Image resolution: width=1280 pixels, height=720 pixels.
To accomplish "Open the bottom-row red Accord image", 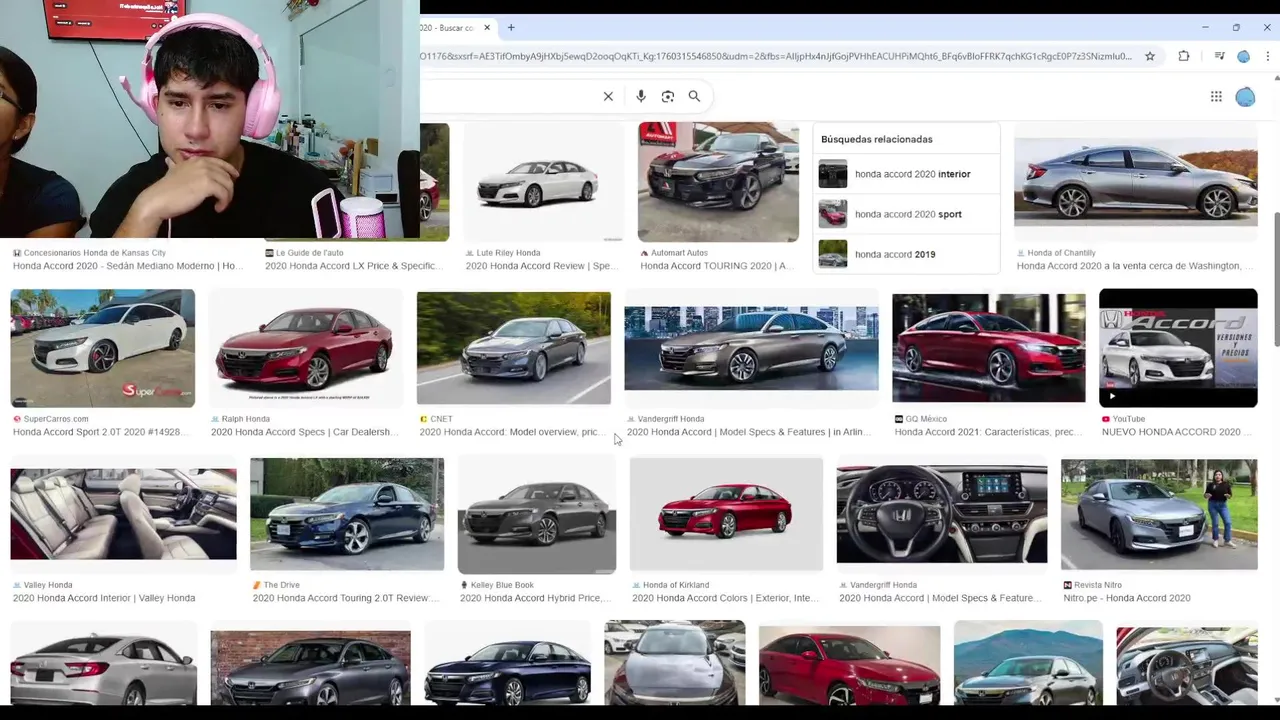I will [849, 665].
